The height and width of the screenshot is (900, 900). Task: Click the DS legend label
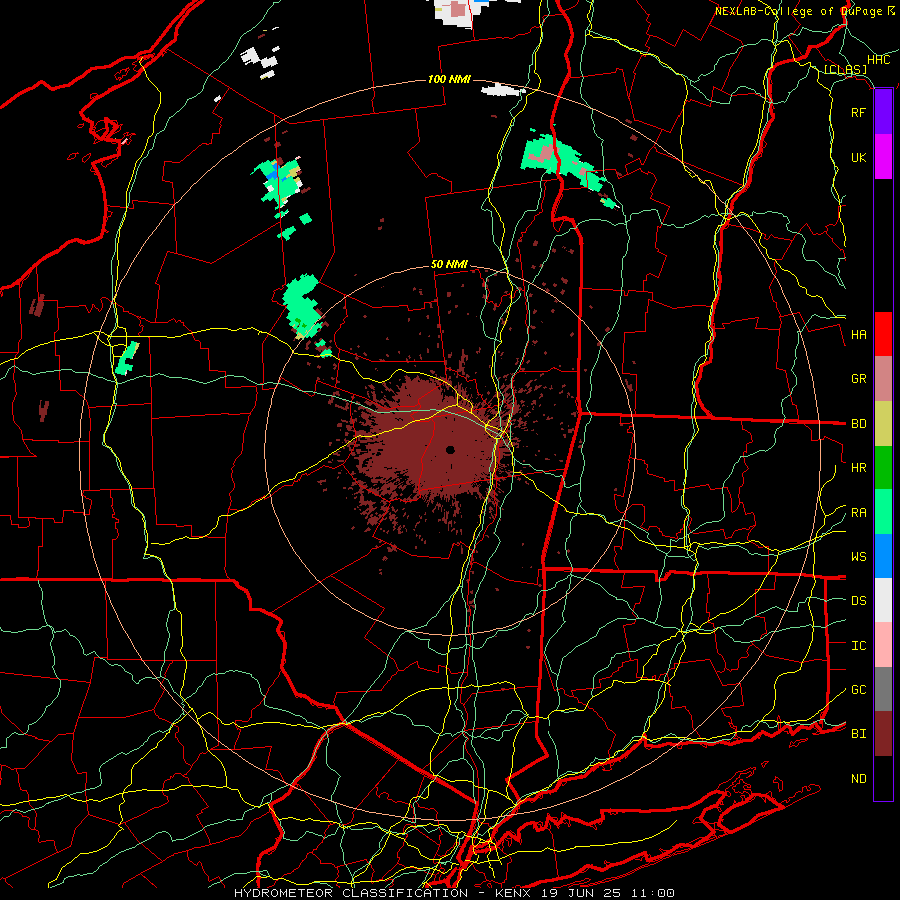coord(858,601)
